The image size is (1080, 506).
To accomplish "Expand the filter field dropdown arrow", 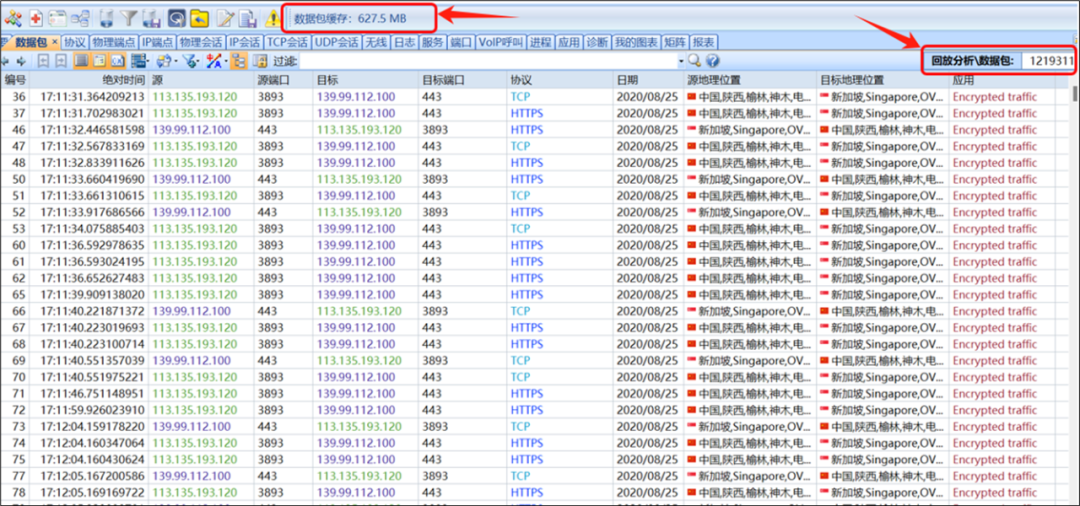I will click(680, 61).
